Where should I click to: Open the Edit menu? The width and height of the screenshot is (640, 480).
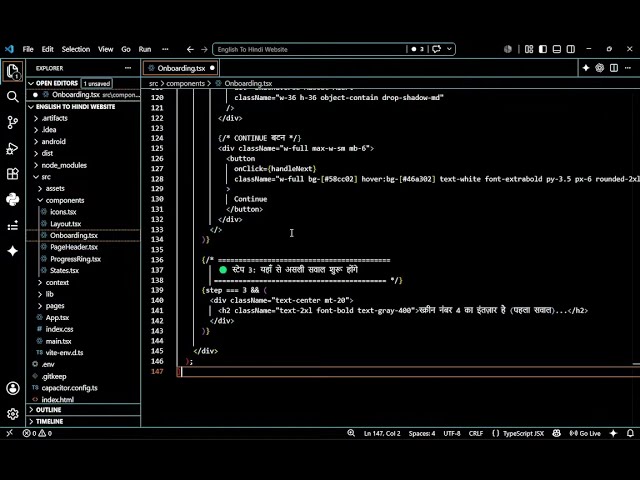[47, 49]
